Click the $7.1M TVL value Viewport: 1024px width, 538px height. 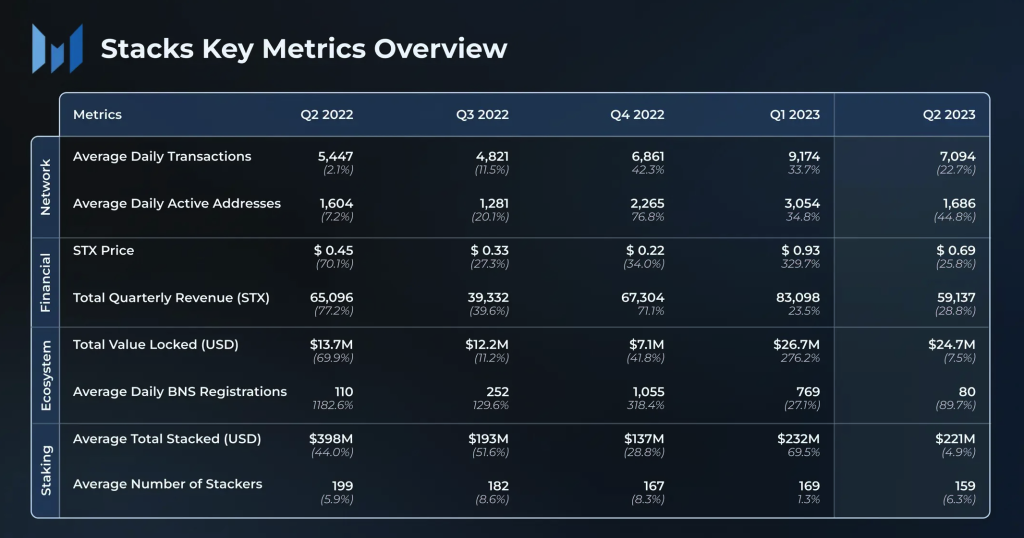(x=647, y=345)
